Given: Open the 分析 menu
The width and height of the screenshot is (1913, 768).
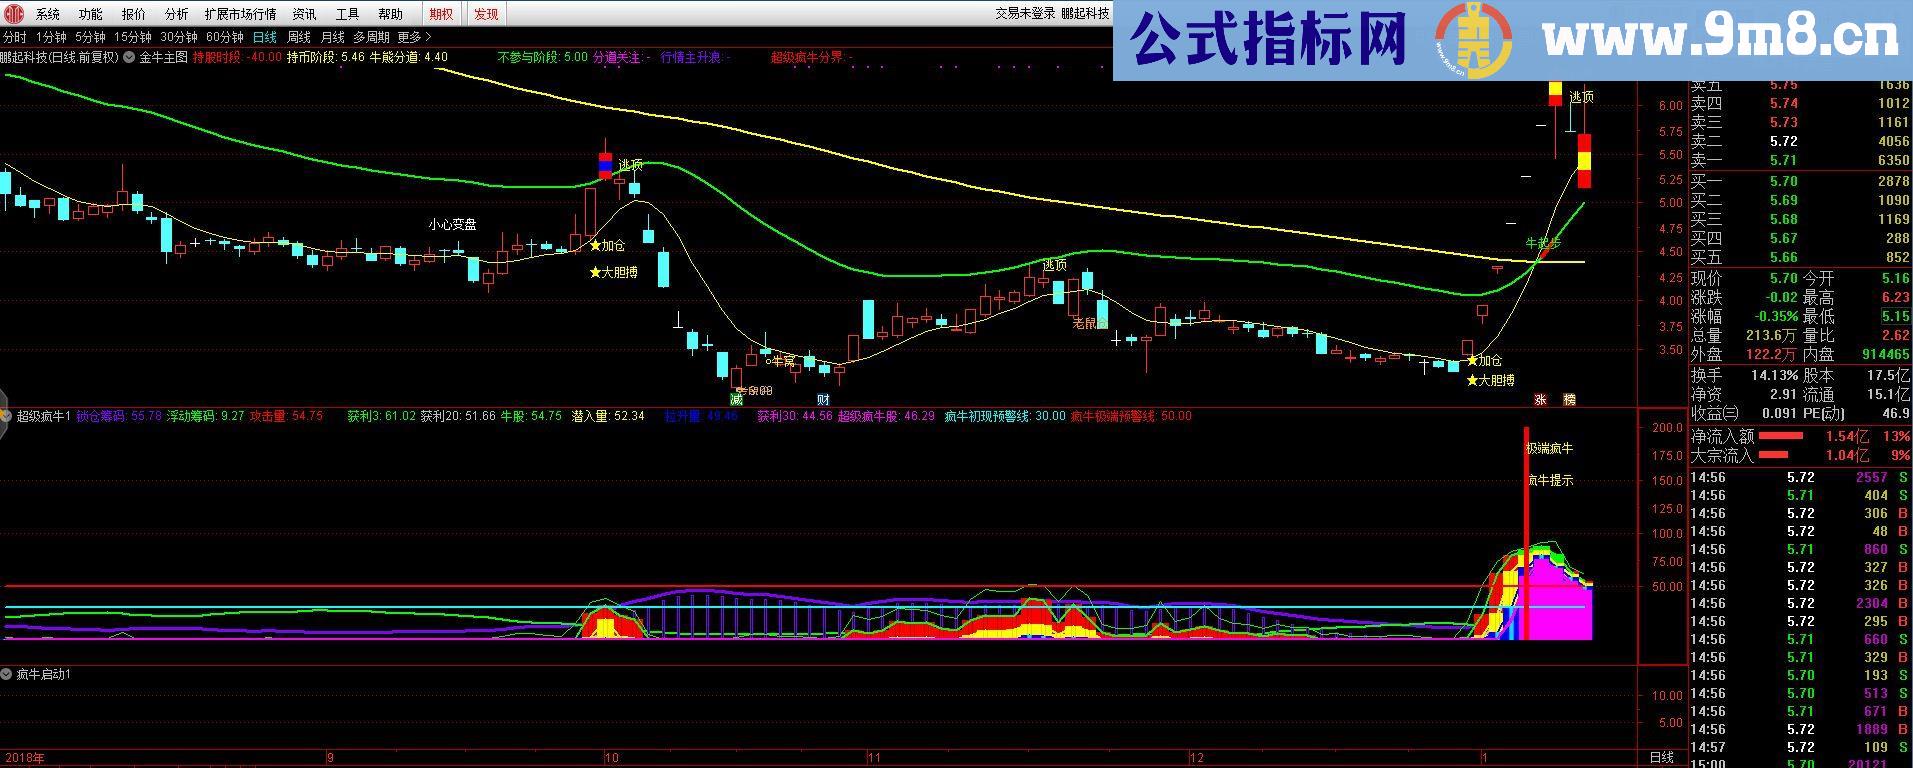Looking at the screenshot, I should pos(176,14).
